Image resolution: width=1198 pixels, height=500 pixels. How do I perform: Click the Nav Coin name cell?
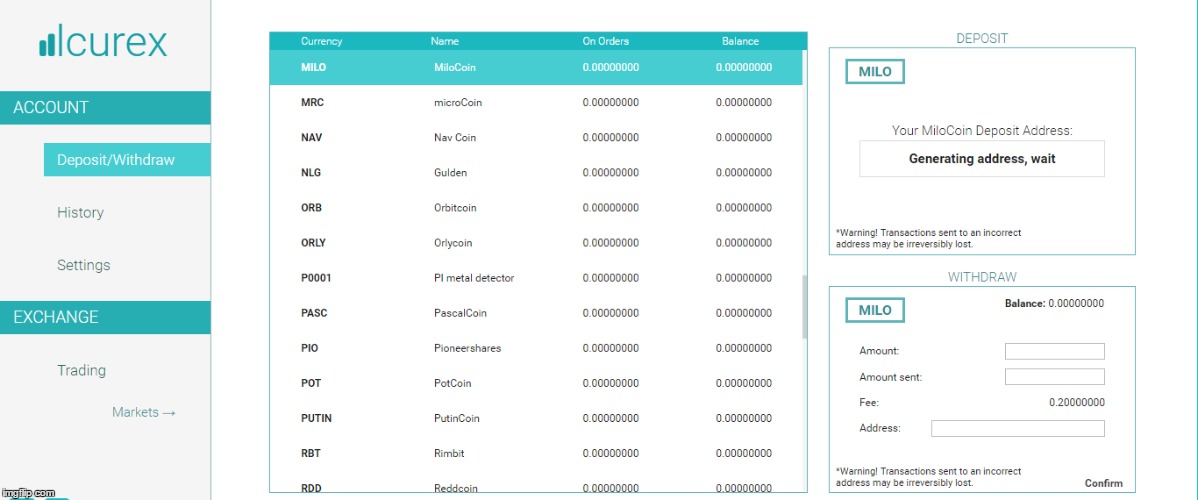pos(455,138)
